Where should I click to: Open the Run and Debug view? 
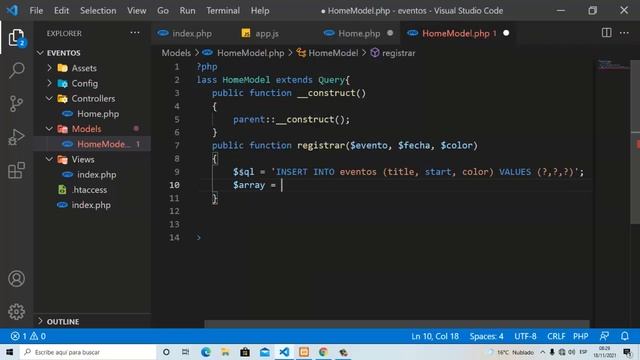[16, 137]
